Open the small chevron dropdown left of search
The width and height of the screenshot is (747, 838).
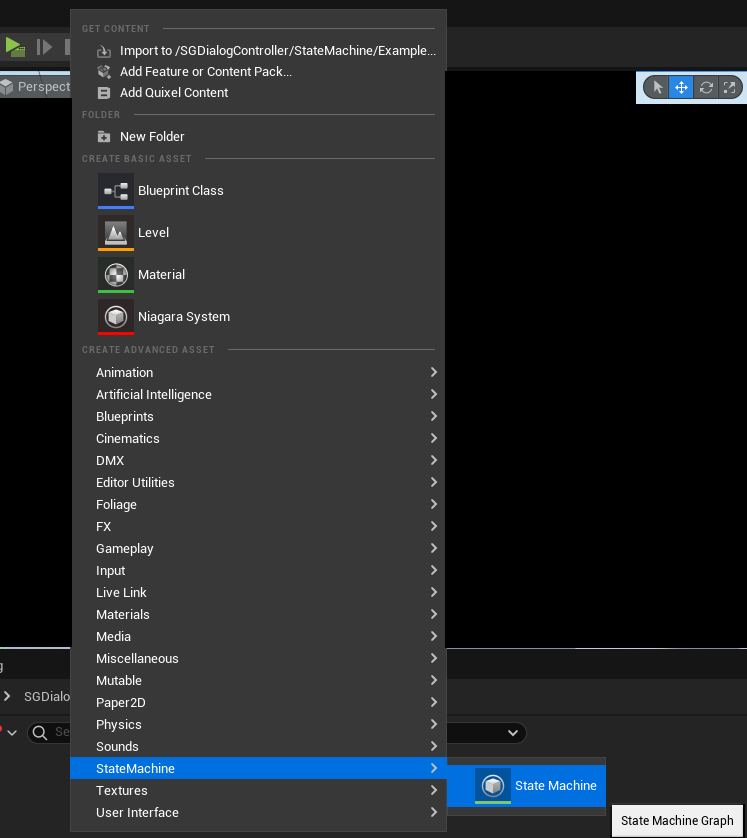12,733
